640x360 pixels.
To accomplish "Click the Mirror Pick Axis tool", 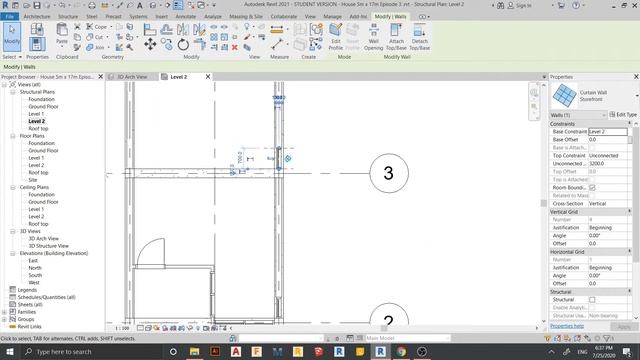I will [183, 29].
